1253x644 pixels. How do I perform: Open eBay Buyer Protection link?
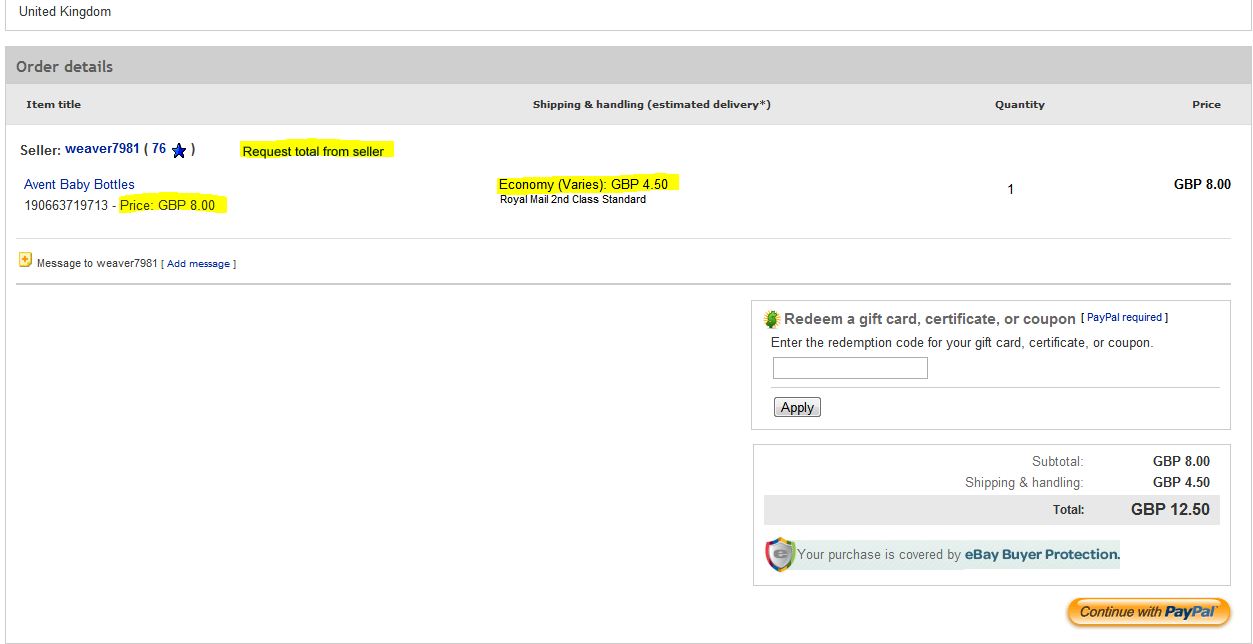(x=1042, y=554)
